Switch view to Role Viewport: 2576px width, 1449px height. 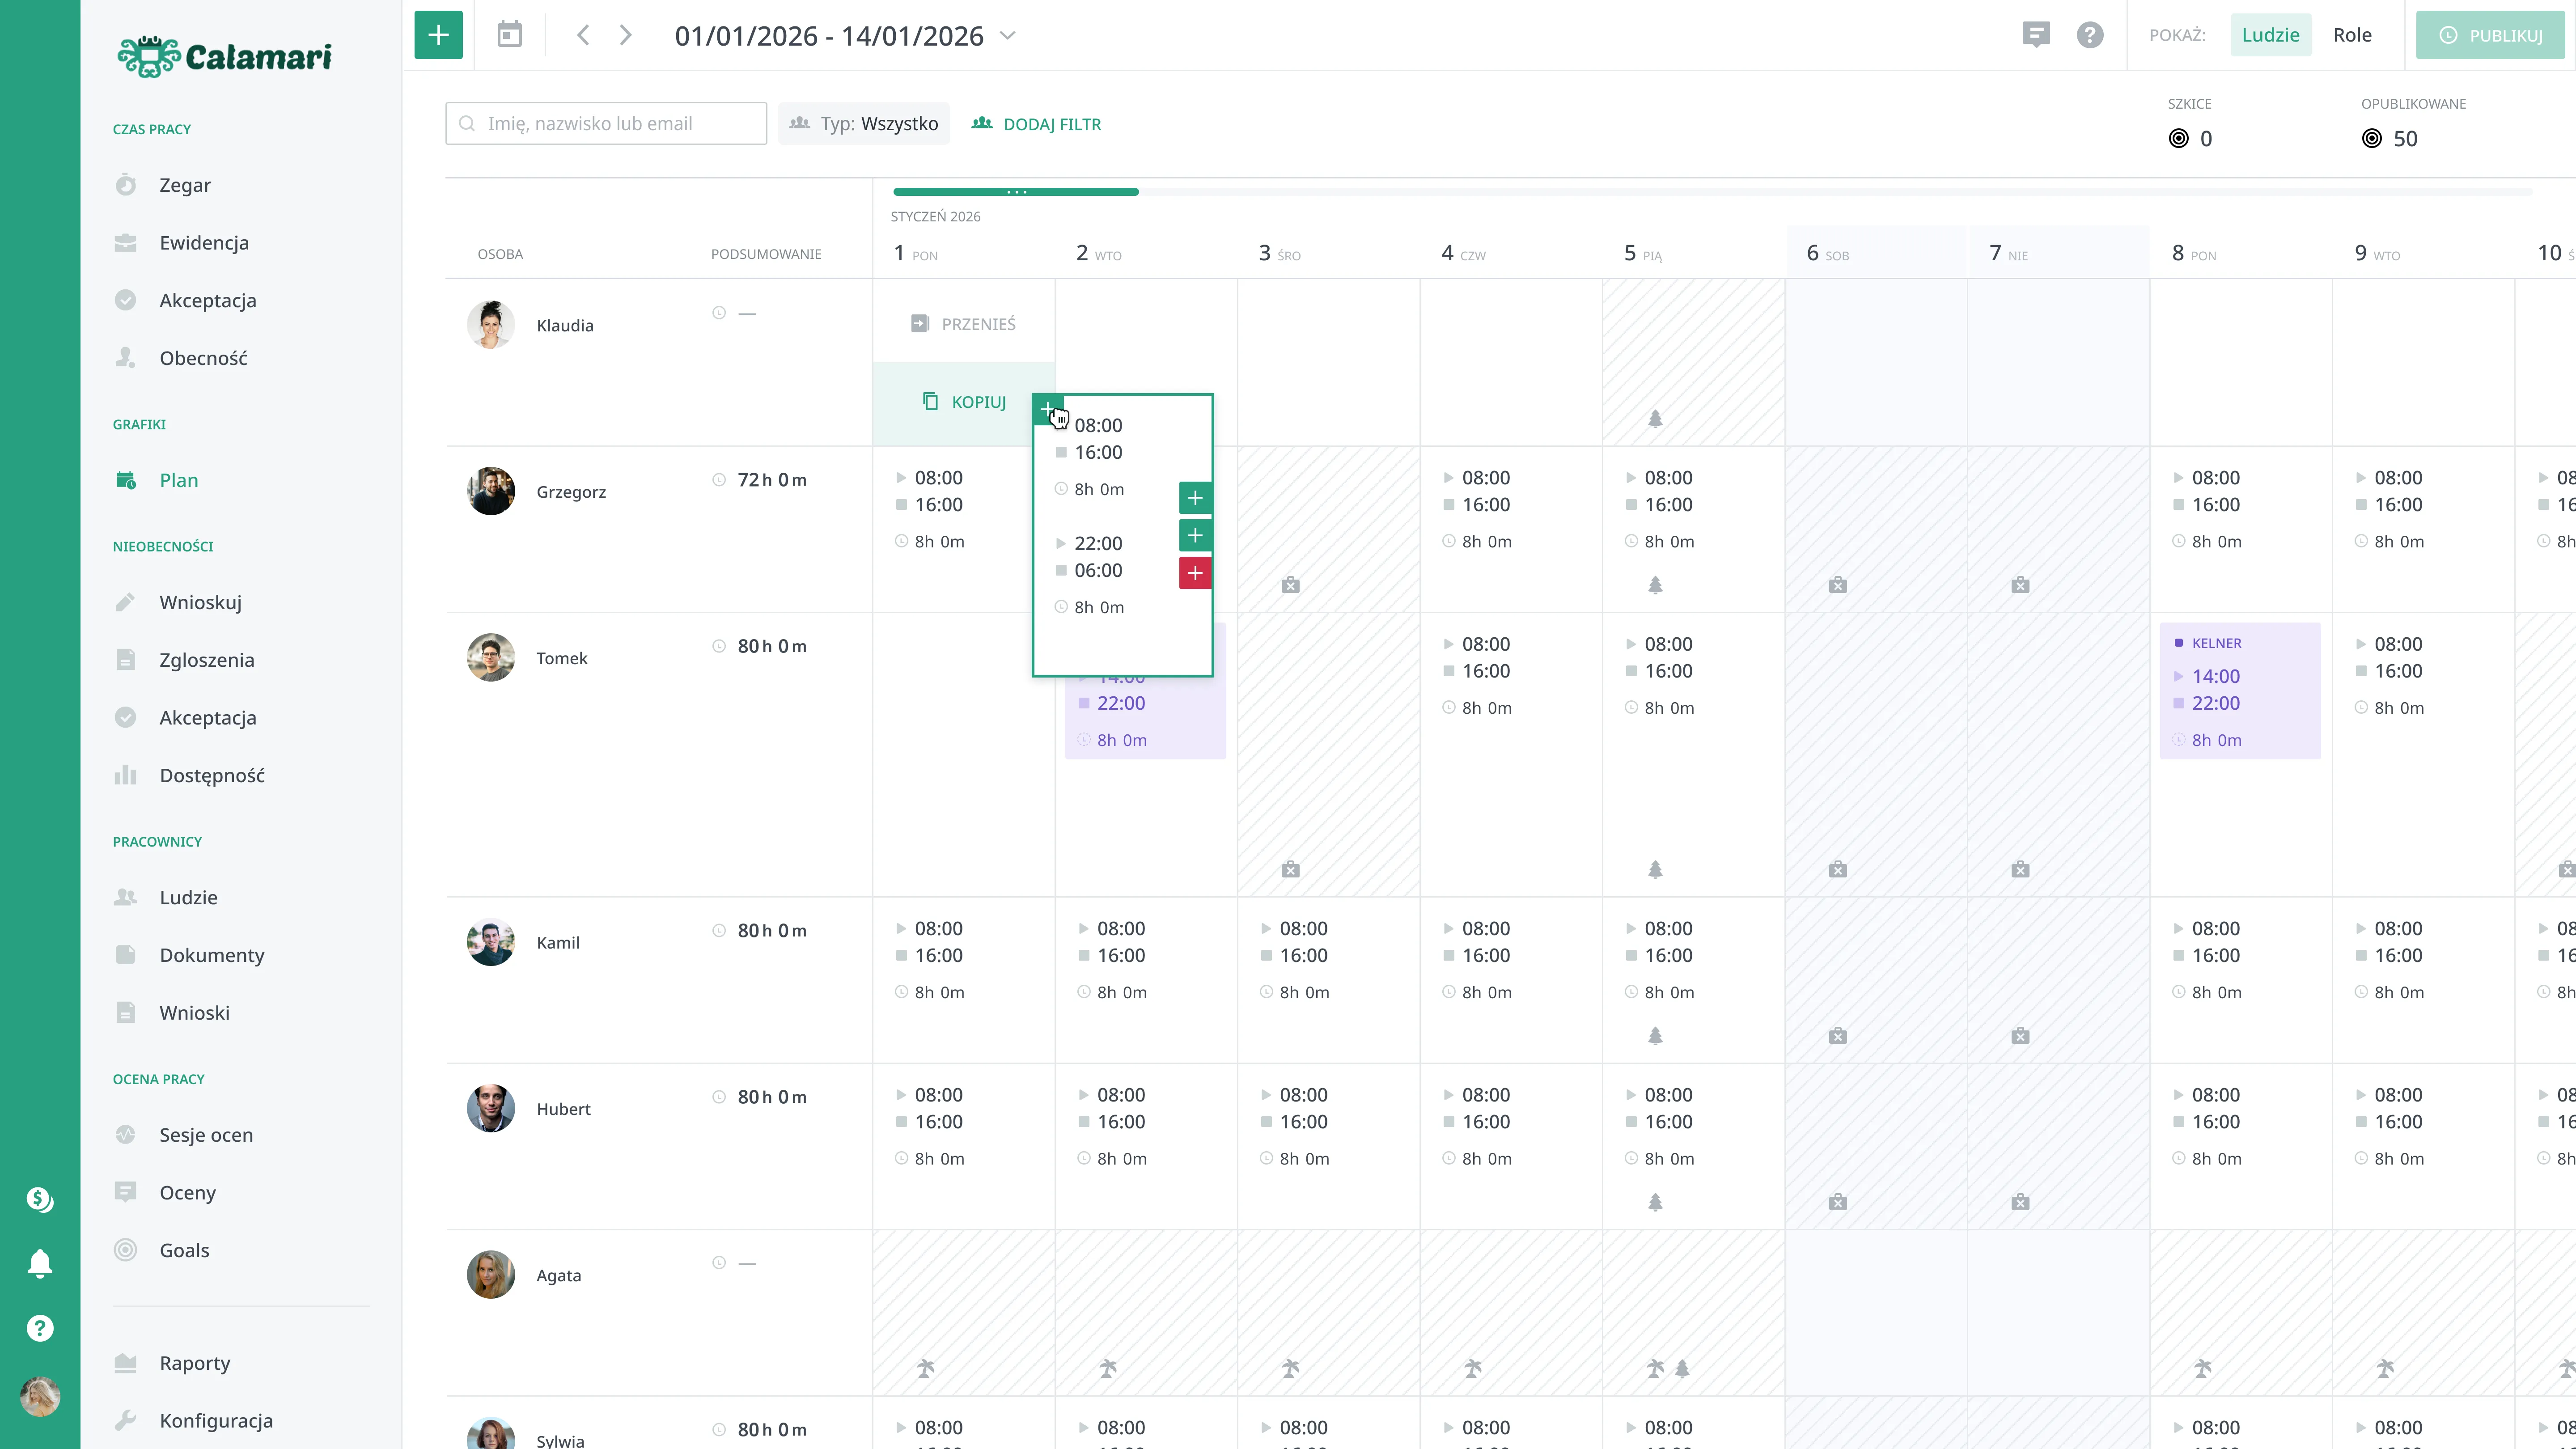(2352, 35)
